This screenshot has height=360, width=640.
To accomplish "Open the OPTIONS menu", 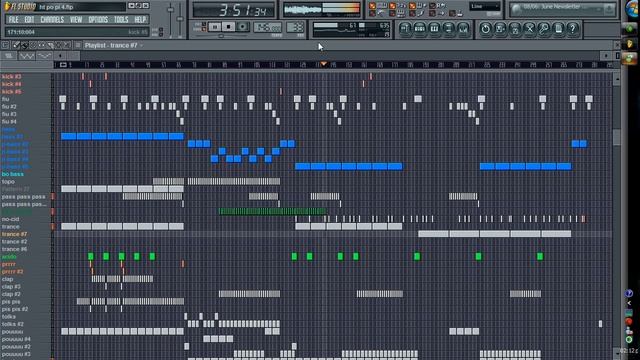I will tap(98, 20).
